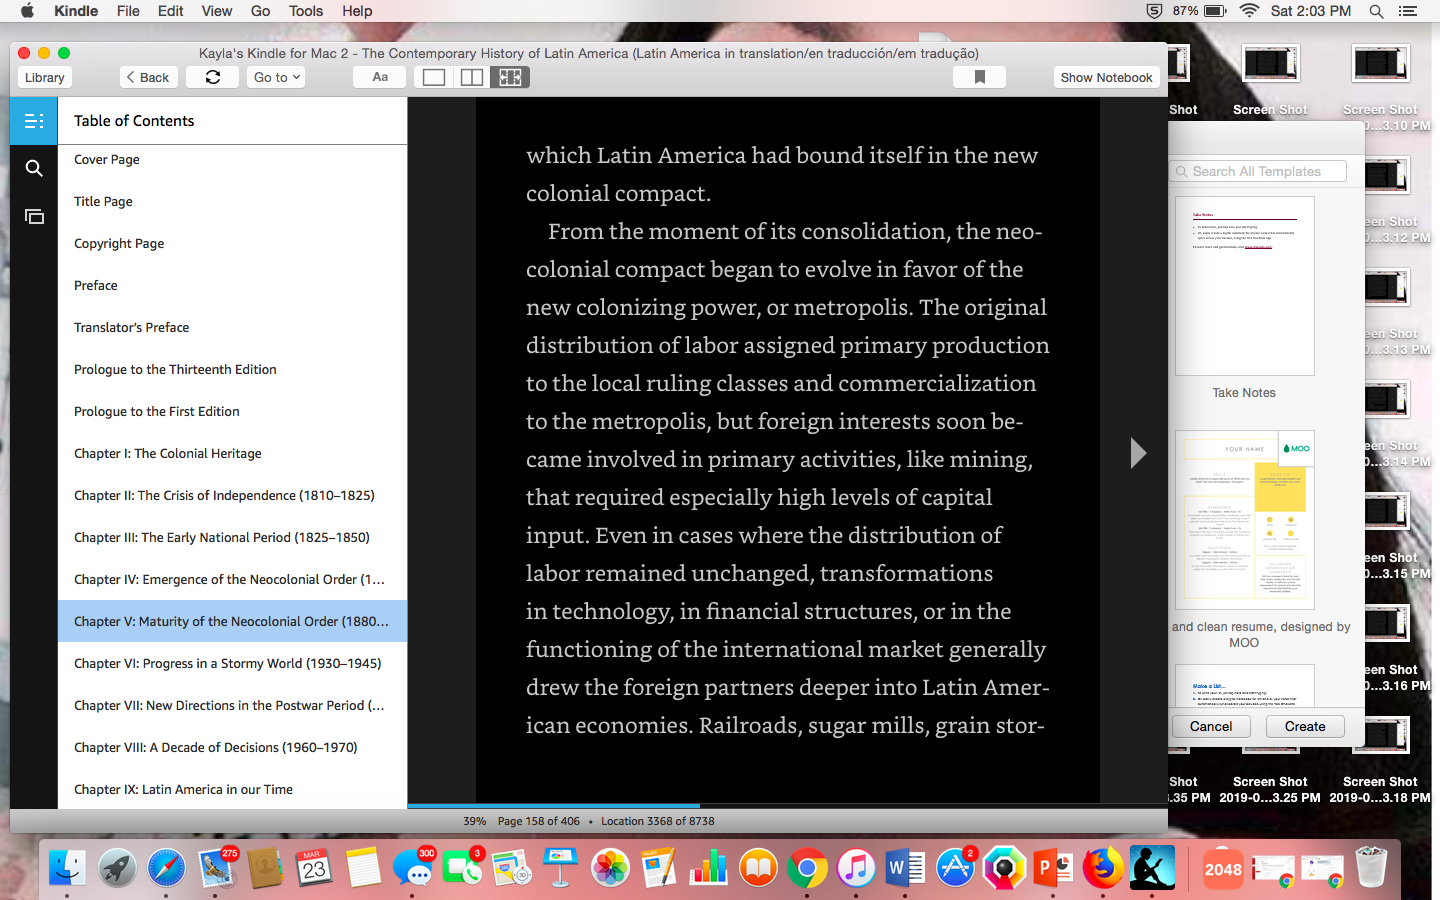This screenshot has width=1440, height=900.
Task: Open the Table of Contents sidebar icon
Action: pos(34,121)
